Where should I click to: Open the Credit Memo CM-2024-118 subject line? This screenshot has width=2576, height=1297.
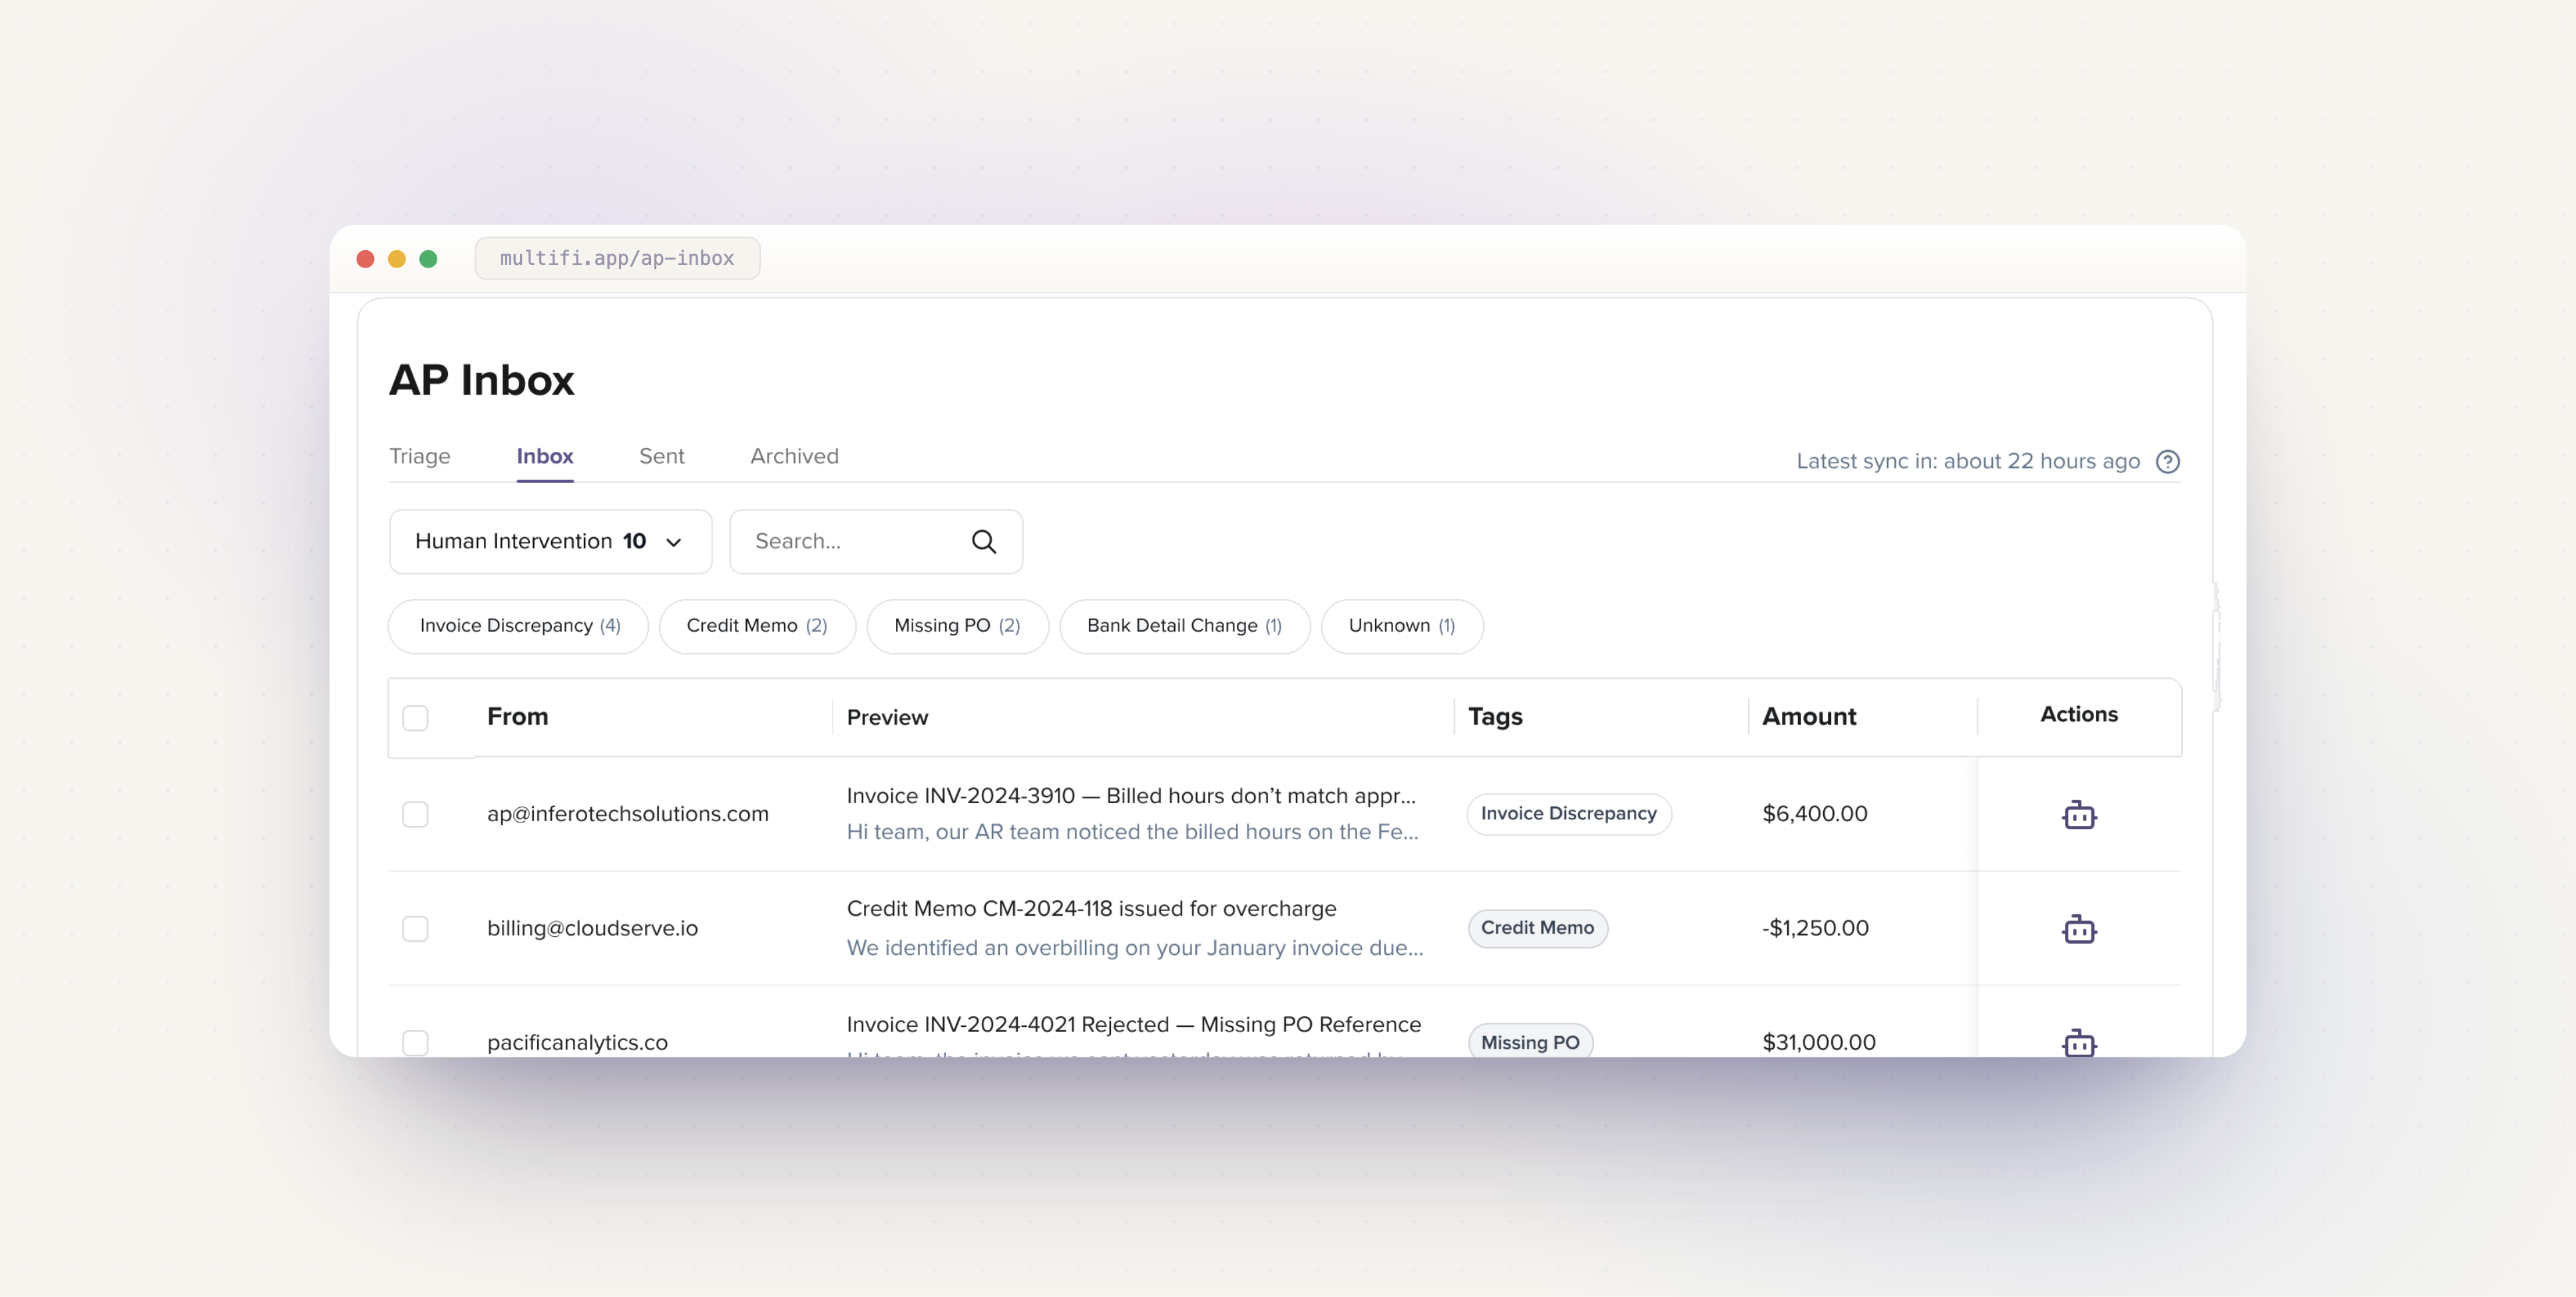[1091, 909]
